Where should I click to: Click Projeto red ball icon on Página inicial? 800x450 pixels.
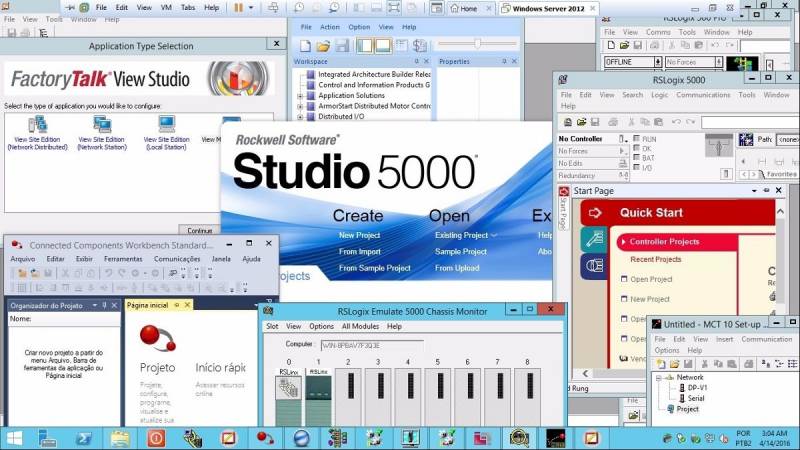[x=157, y=338]
